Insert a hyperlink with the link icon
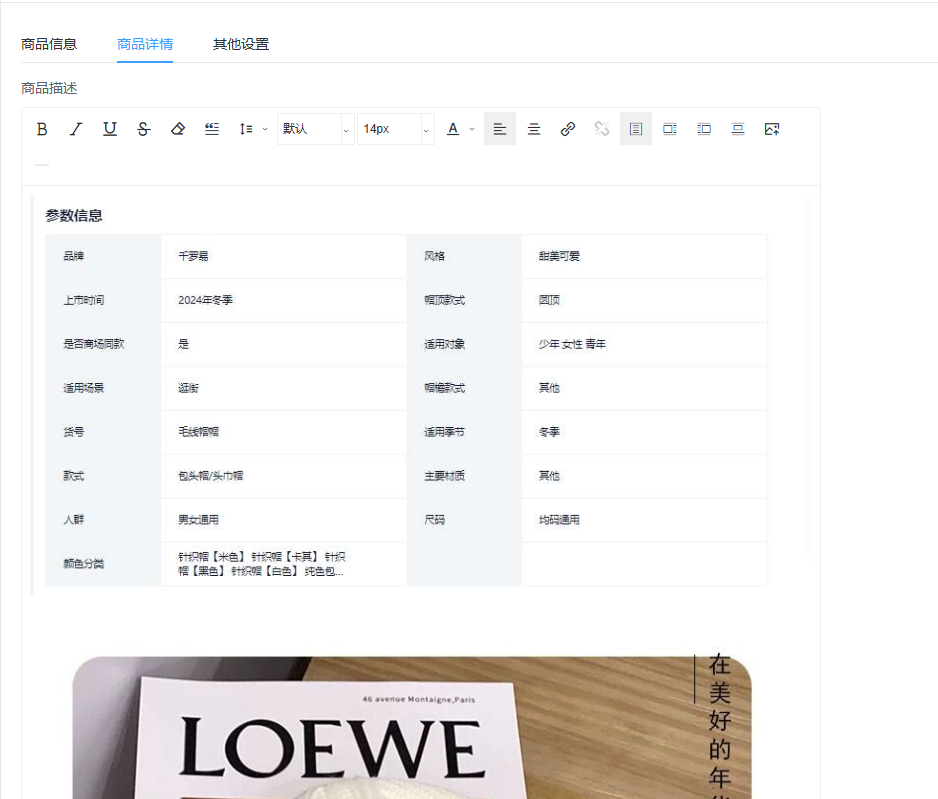 568,129
